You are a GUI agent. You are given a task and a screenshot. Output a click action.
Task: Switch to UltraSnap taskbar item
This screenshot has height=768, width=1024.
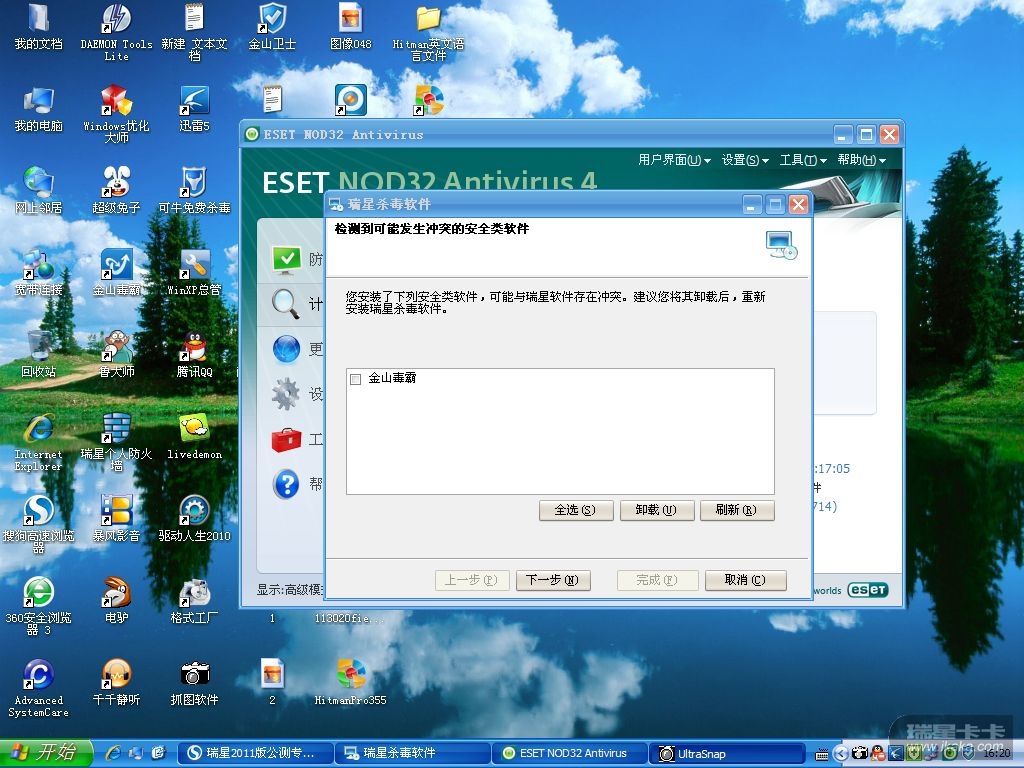point(726,753)
